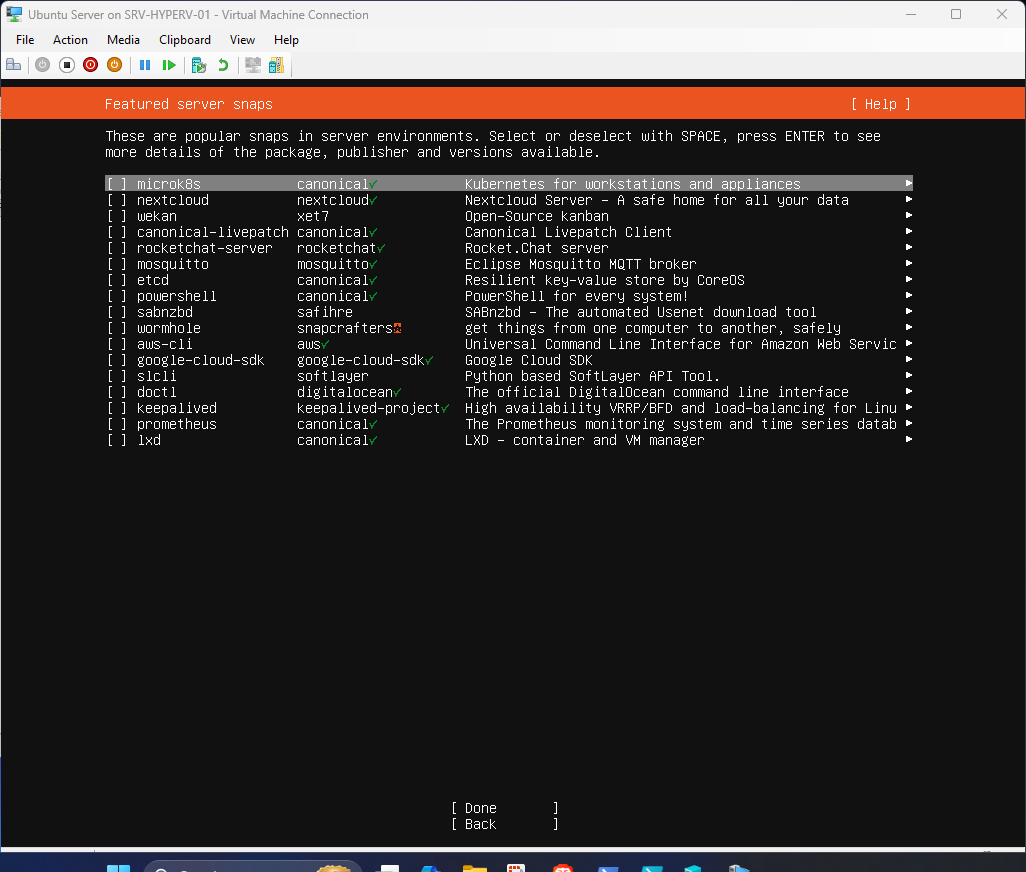Click the Ctrl+Alt+Delete toolbar icon
Image resolution: width=1026 pixels, height=872 pixels.
(14, 65)
